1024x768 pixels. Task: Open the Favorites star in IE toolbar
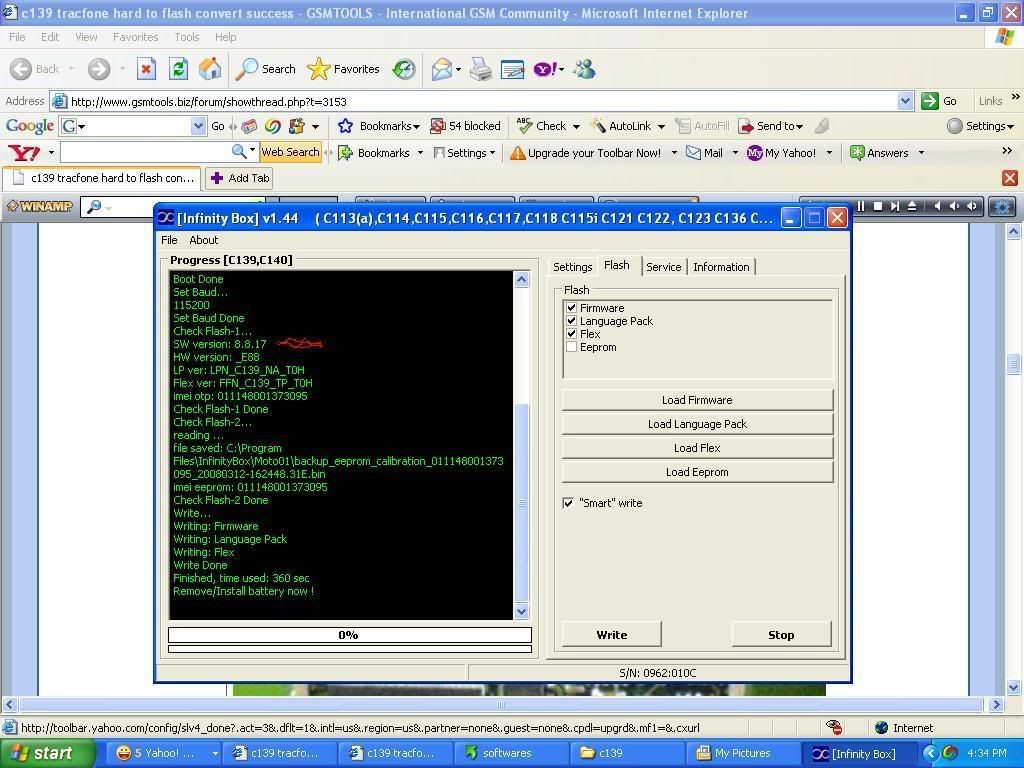[344, 69]
